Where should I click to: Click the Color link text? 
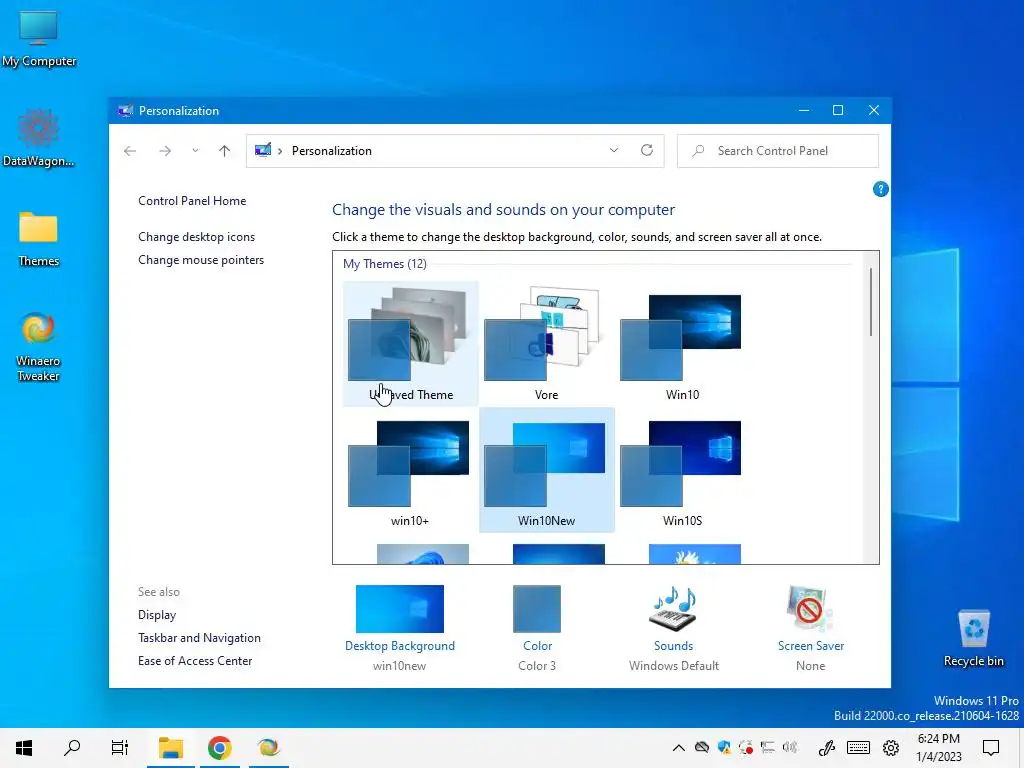click(x=537, y=645)
